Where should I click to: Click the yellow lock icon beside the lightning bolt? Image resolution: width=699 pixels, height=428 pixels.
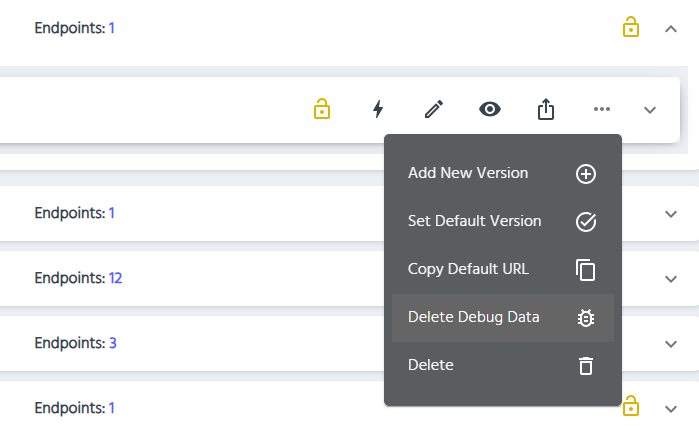[x=321, y=109]
